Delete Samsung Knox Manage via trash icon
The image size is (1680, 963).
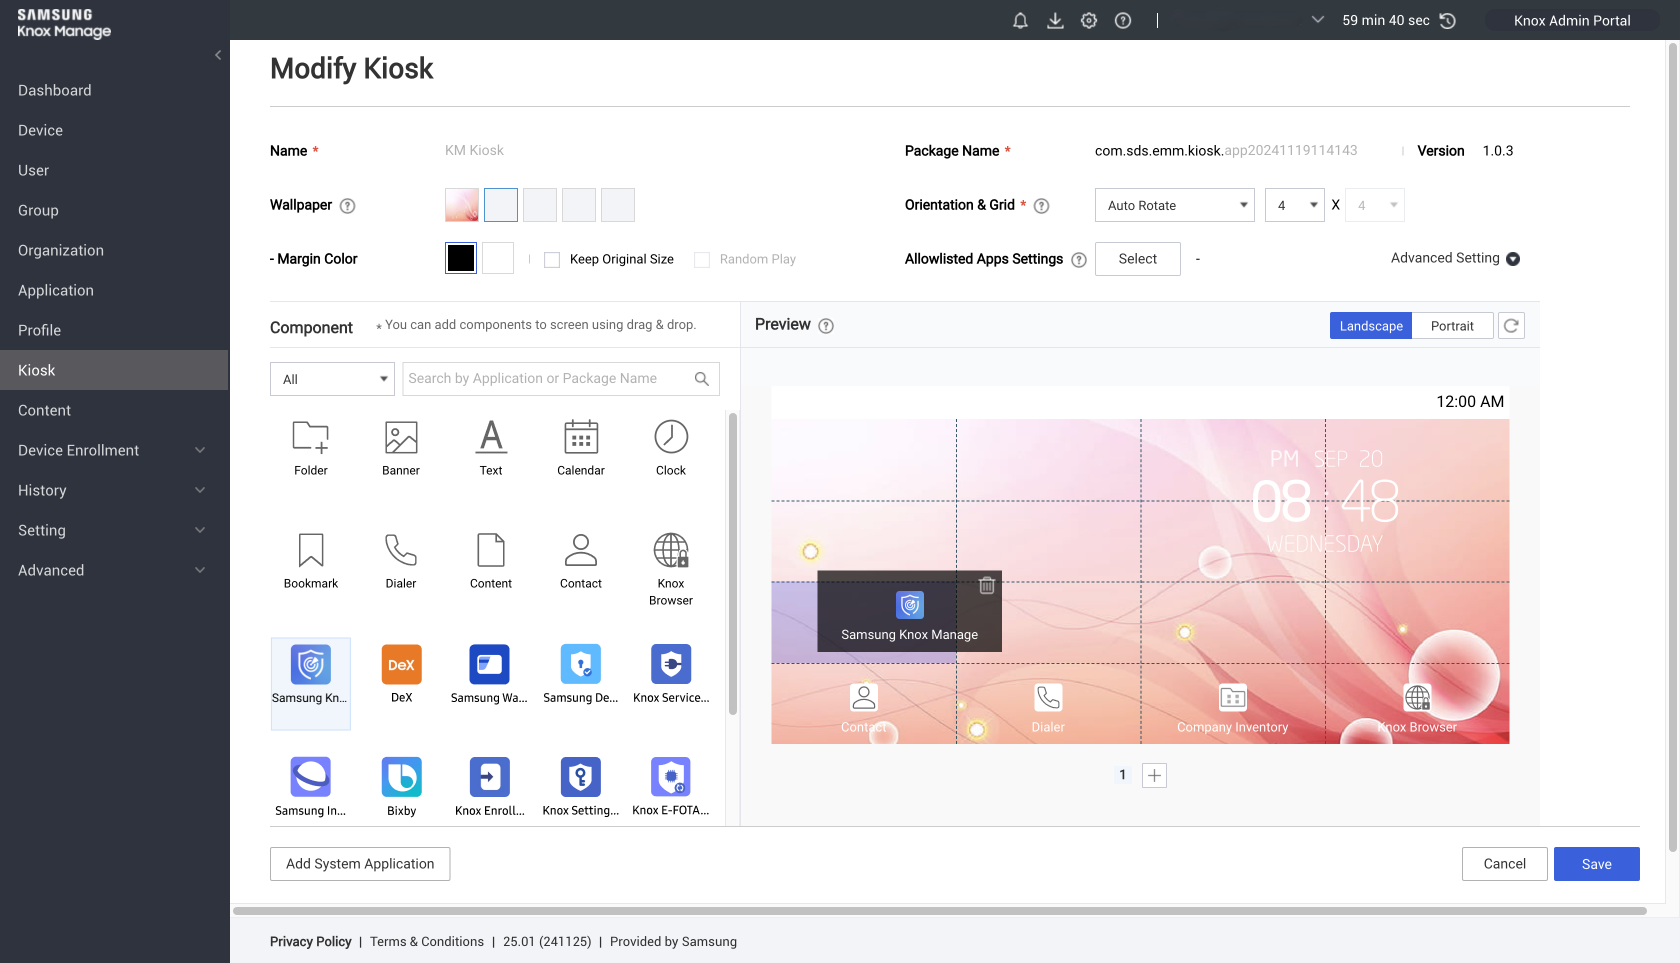click(986, 586)
